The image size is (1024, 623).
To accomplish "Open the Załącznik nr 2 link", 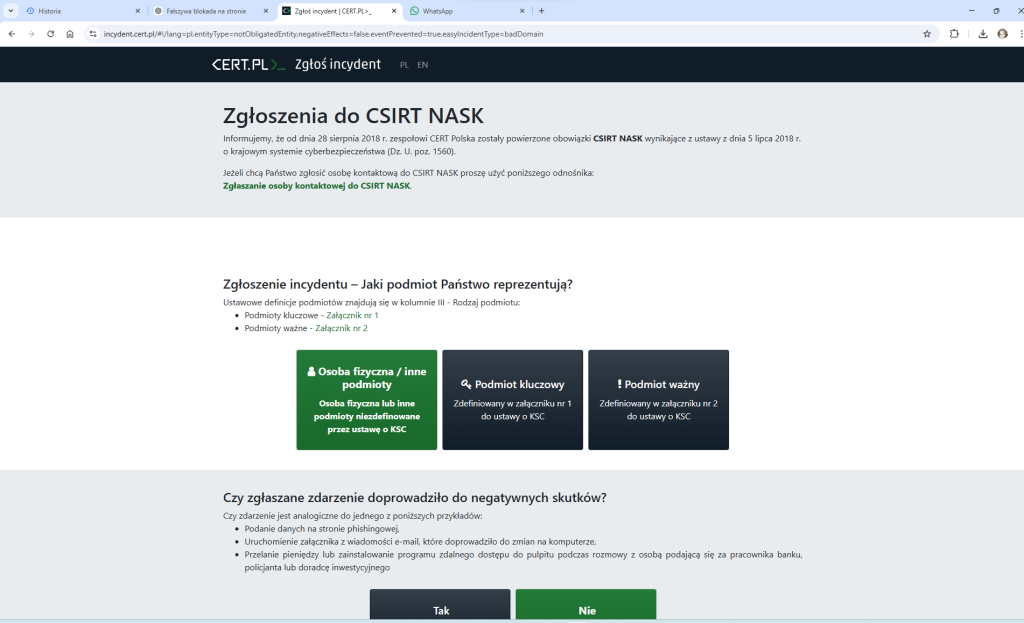I will [x=341, y=328].
